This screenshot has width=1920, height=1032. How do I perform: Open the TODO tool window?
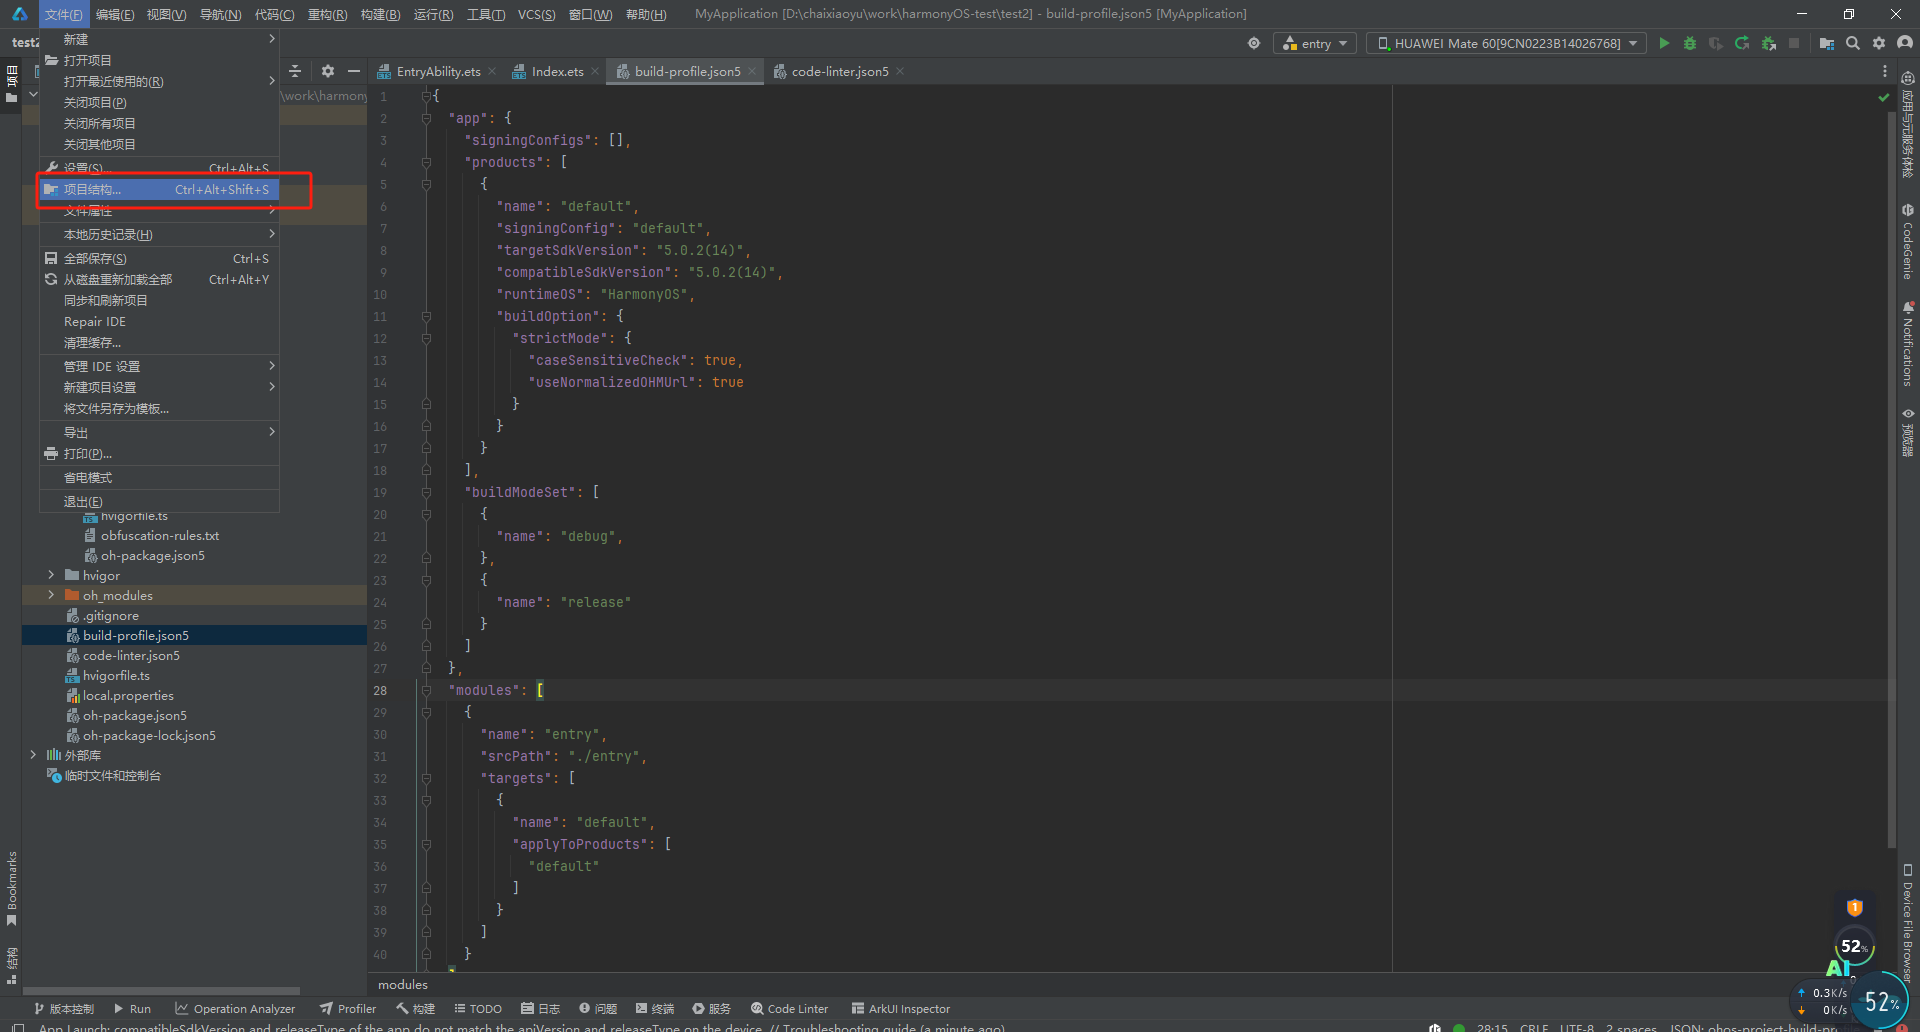coord(478,1009)
